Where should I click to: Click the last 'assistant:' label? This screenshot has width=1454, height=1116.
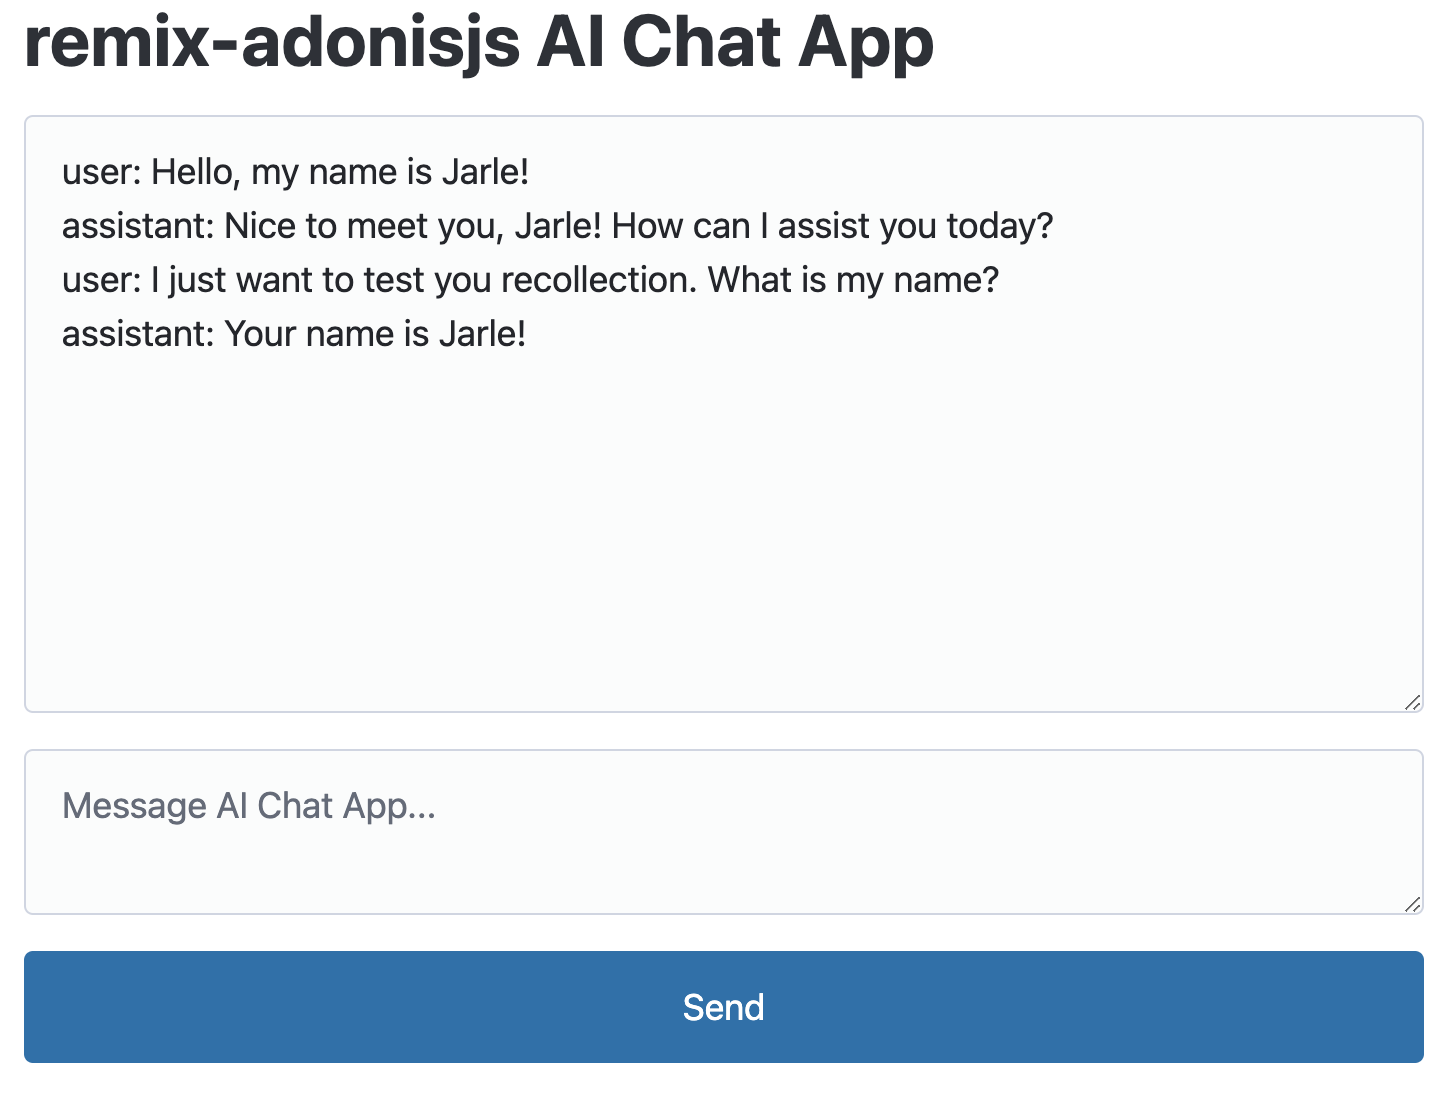[138, 334]
